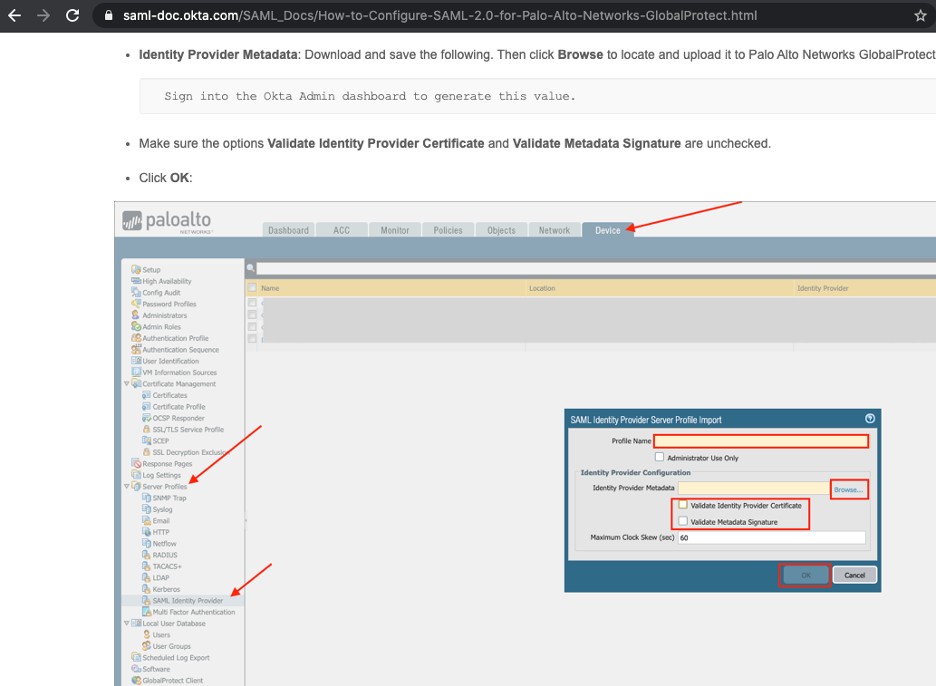Confirm the import with the OK button

(x=805, y=575)
